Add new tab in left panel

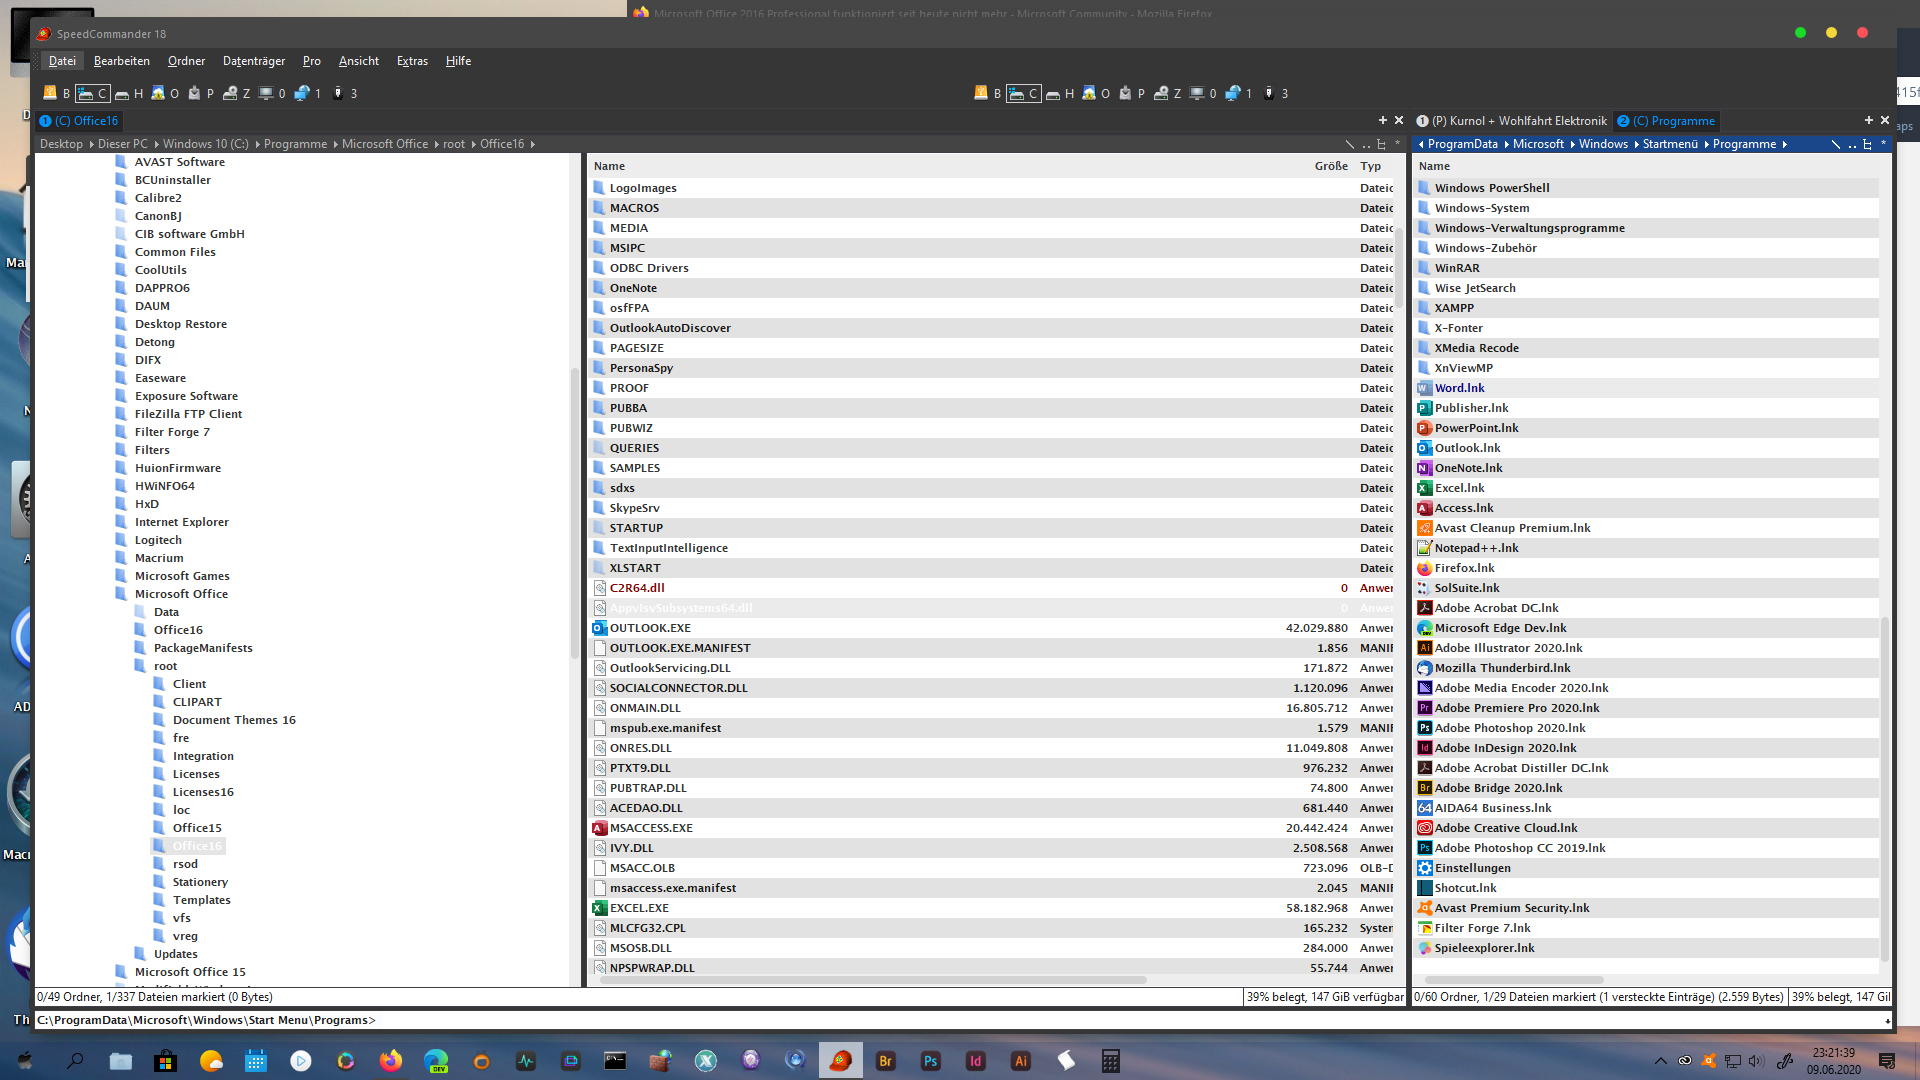[1382, 120]
